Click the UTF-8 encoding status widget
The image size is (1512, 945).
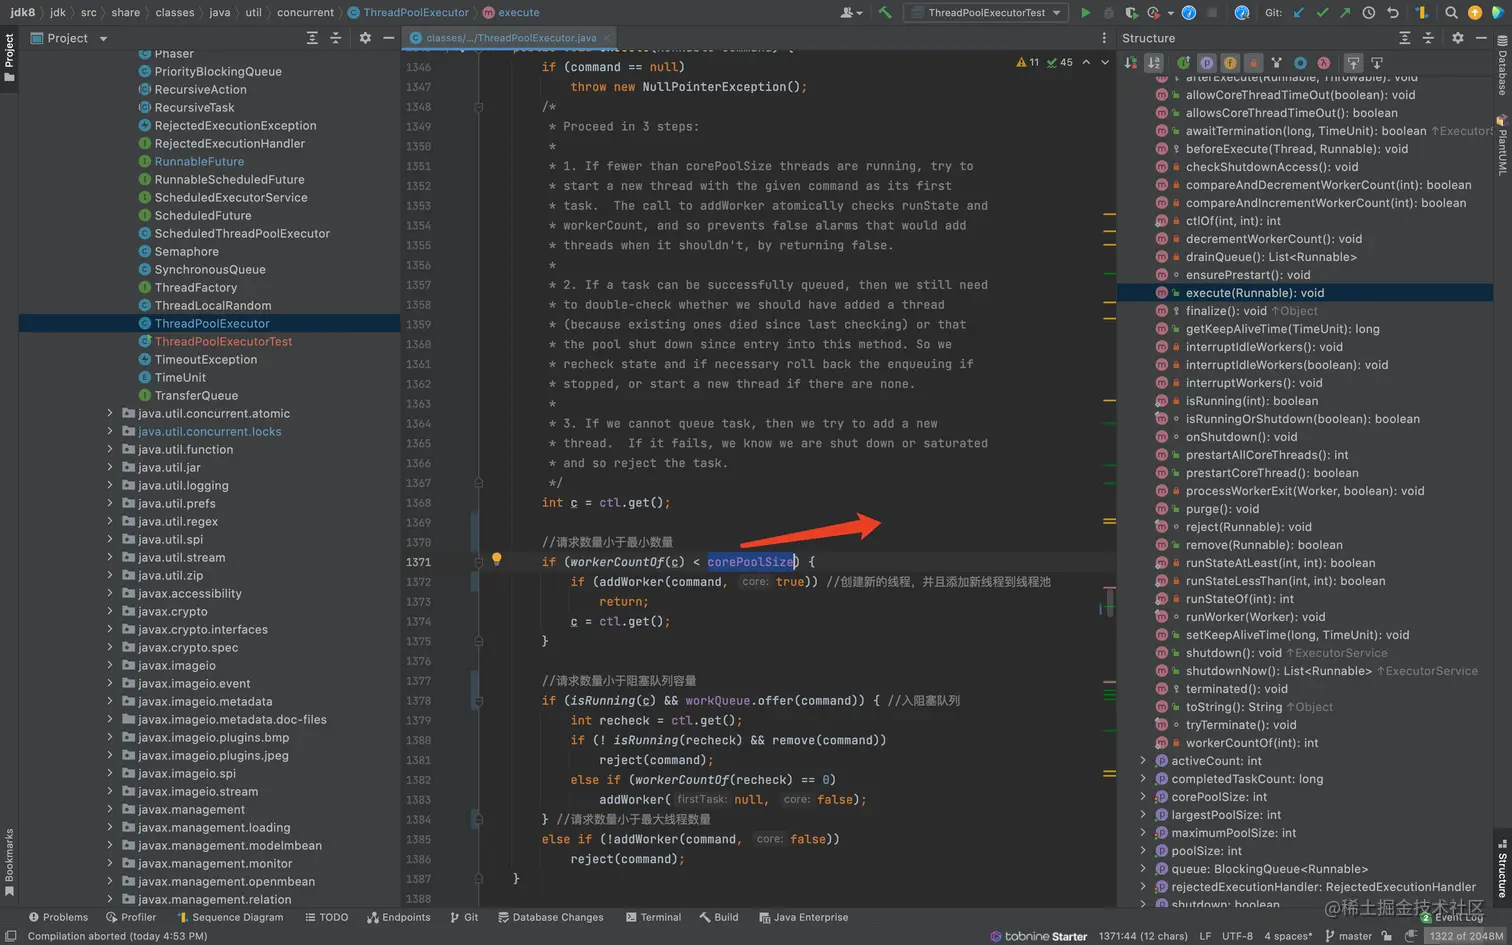(x=1237, y=936)
